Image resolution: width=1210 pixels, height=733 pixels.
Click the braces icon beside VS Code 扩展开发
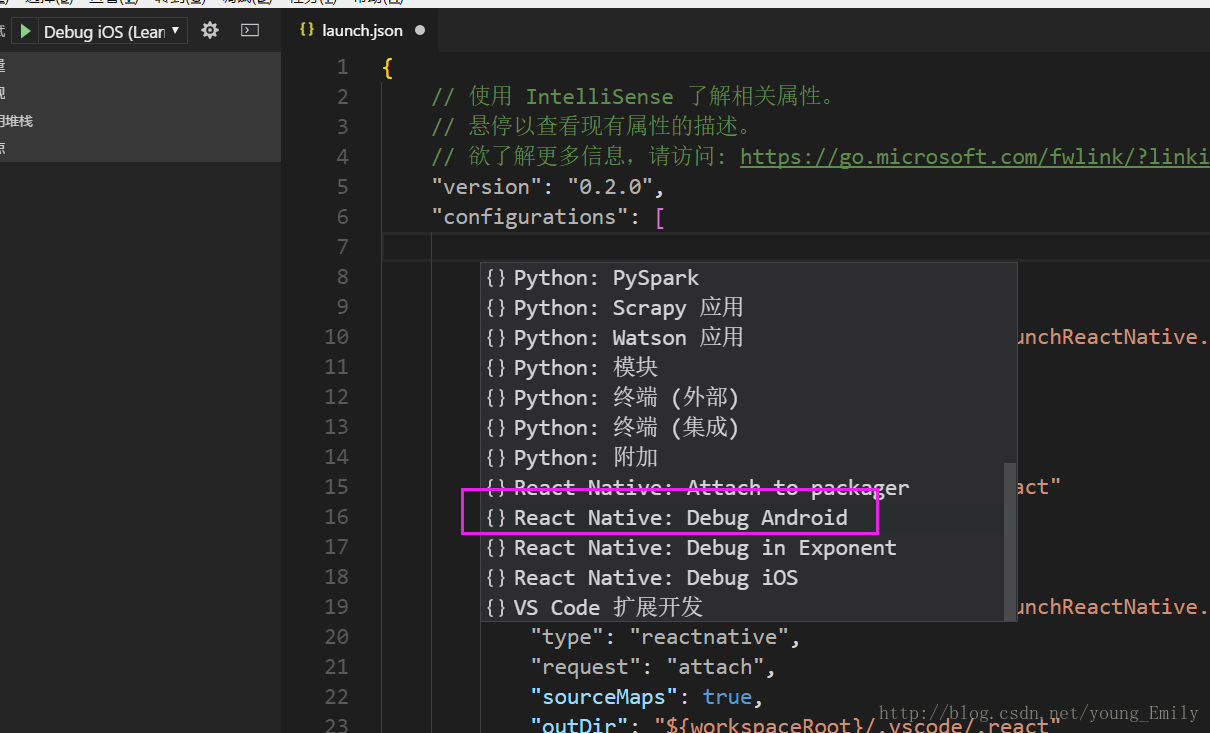coord(496,608)
